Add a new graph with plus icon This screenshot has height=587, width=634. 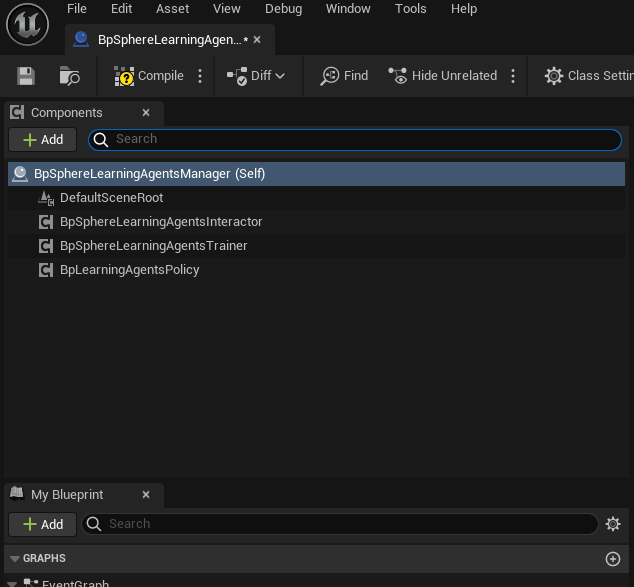click(x=613, y=559)
